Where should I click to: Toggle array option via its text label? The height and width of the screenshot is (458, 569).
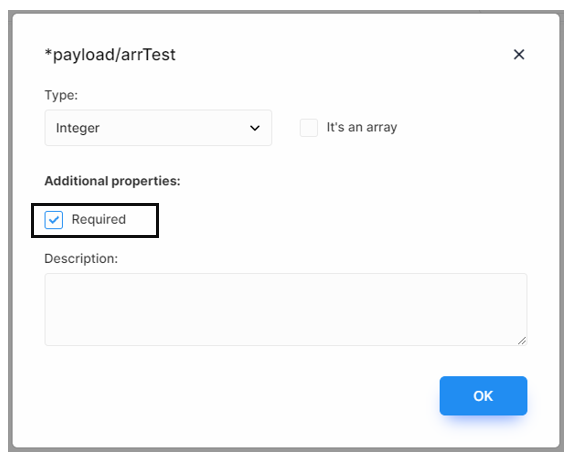[362, 127]
